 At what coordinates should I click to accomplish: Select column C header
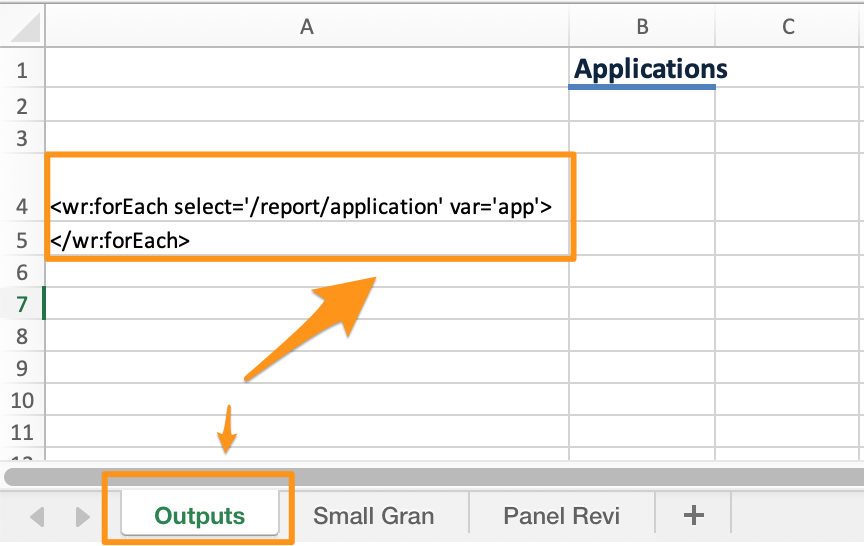click(788, 27)
